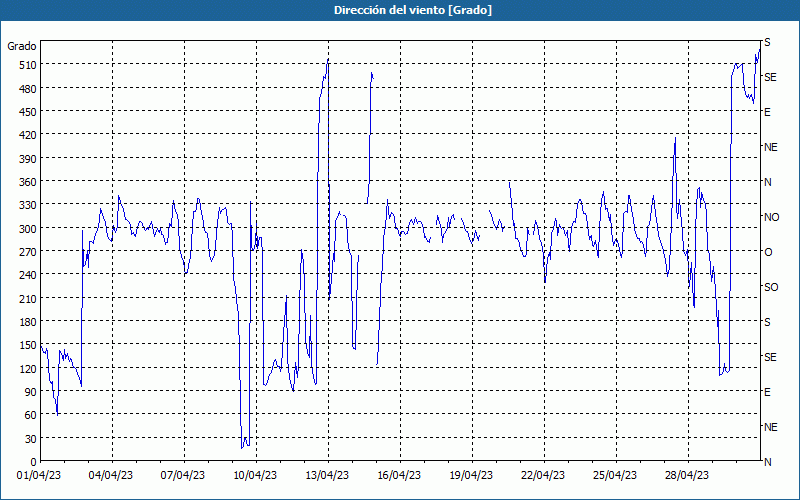This screenshot has height=500, width=800.
Task: Select the 240 value on left axis
Action: pos(28,276)
